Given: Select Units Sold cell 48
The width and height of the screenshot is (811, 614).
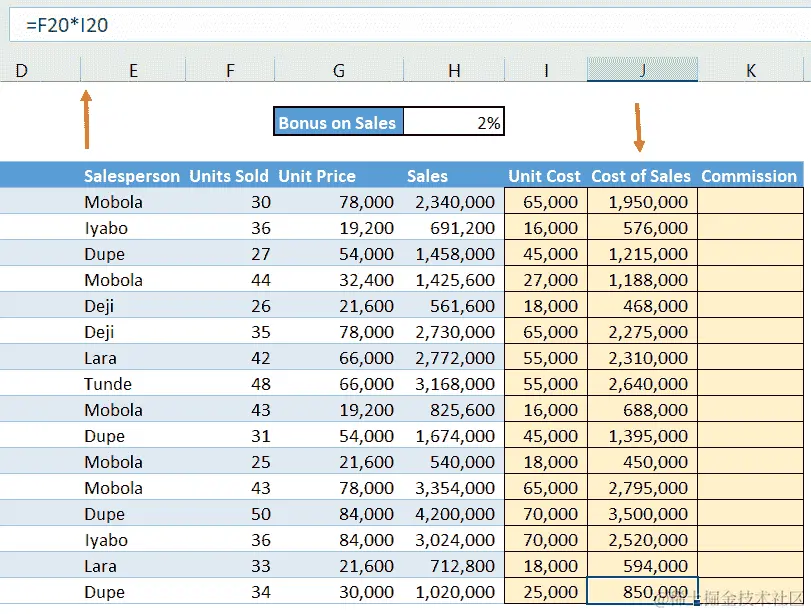Looking at the screenshot, I should point(230,383).
